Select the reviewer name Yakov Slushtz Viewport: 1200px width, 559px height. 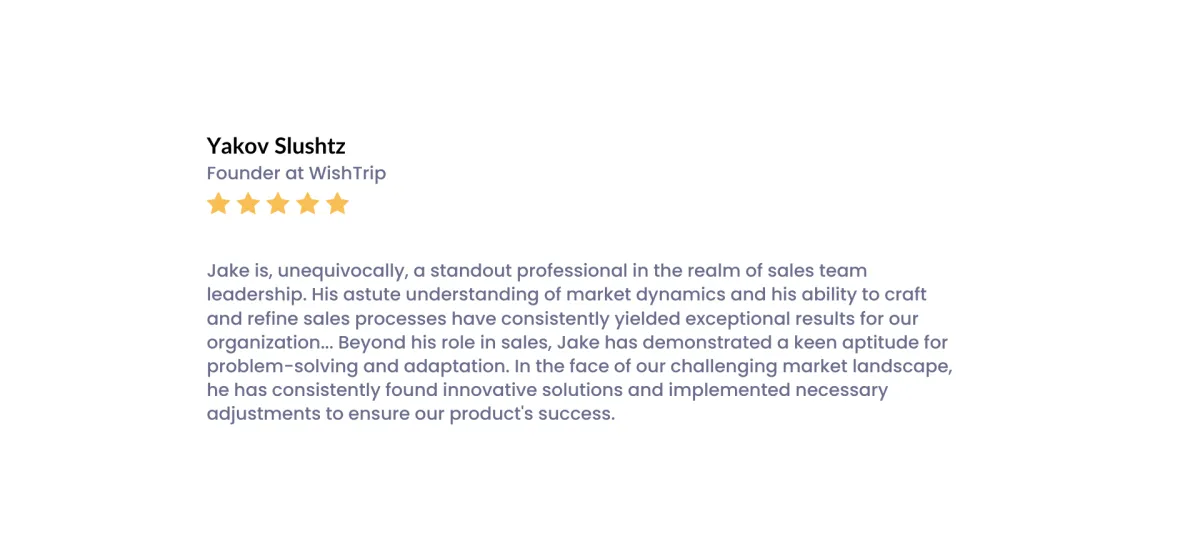[276, 146]
